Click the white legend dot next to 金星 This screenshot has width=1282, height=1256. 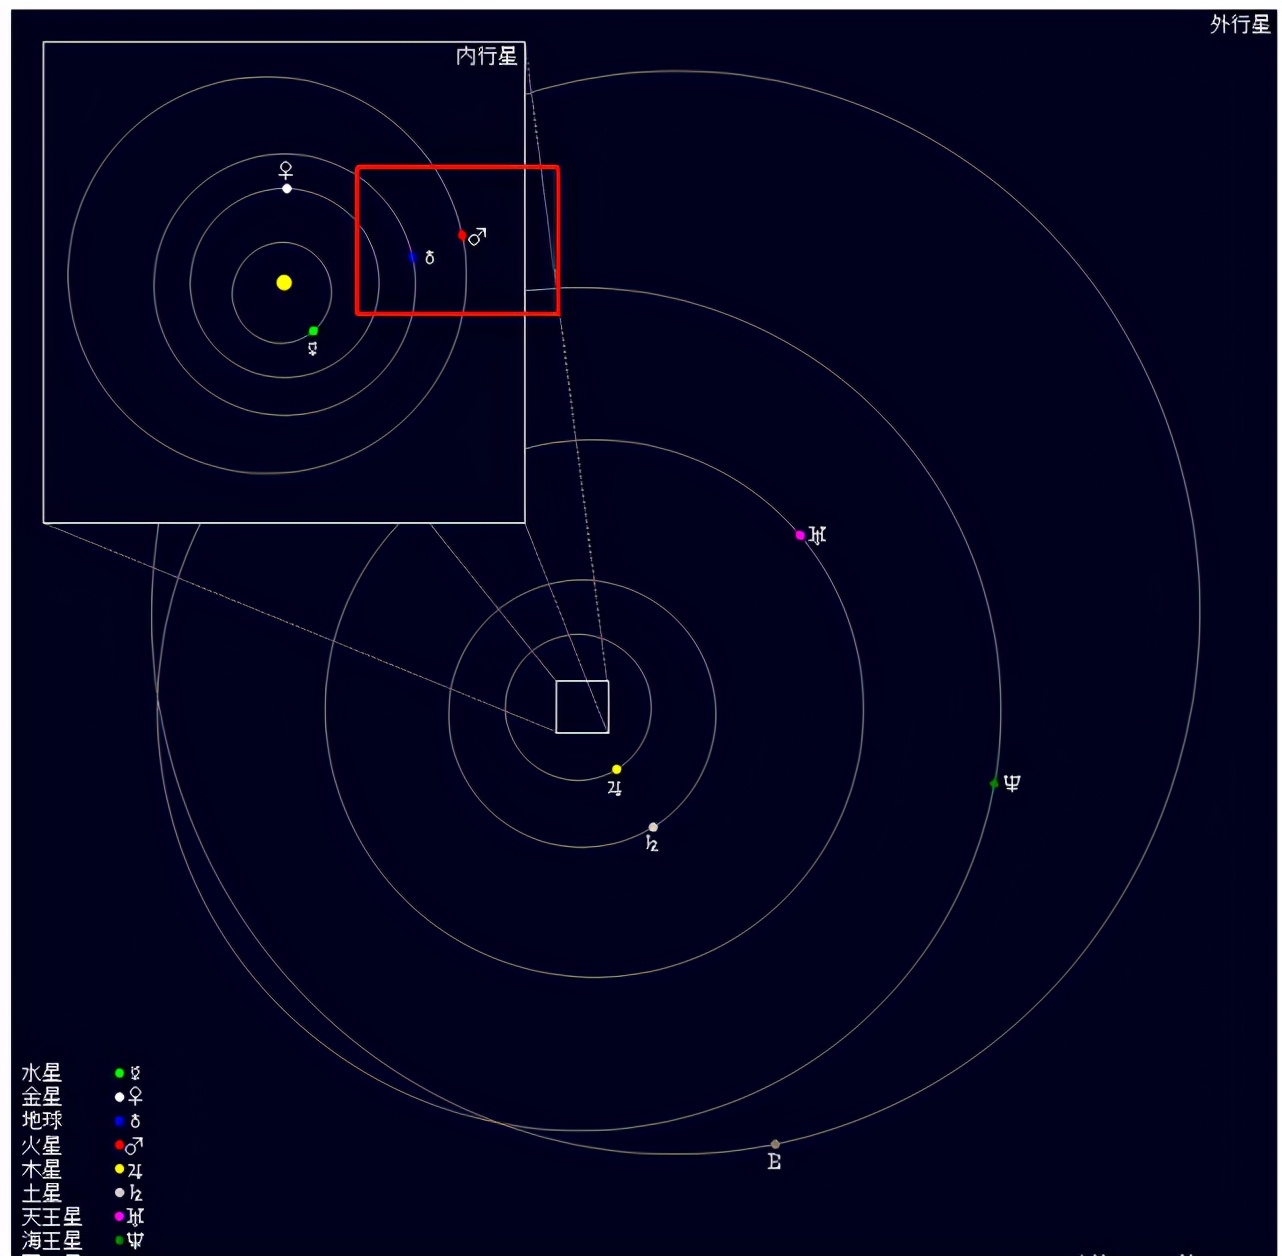coord(119,1097)
